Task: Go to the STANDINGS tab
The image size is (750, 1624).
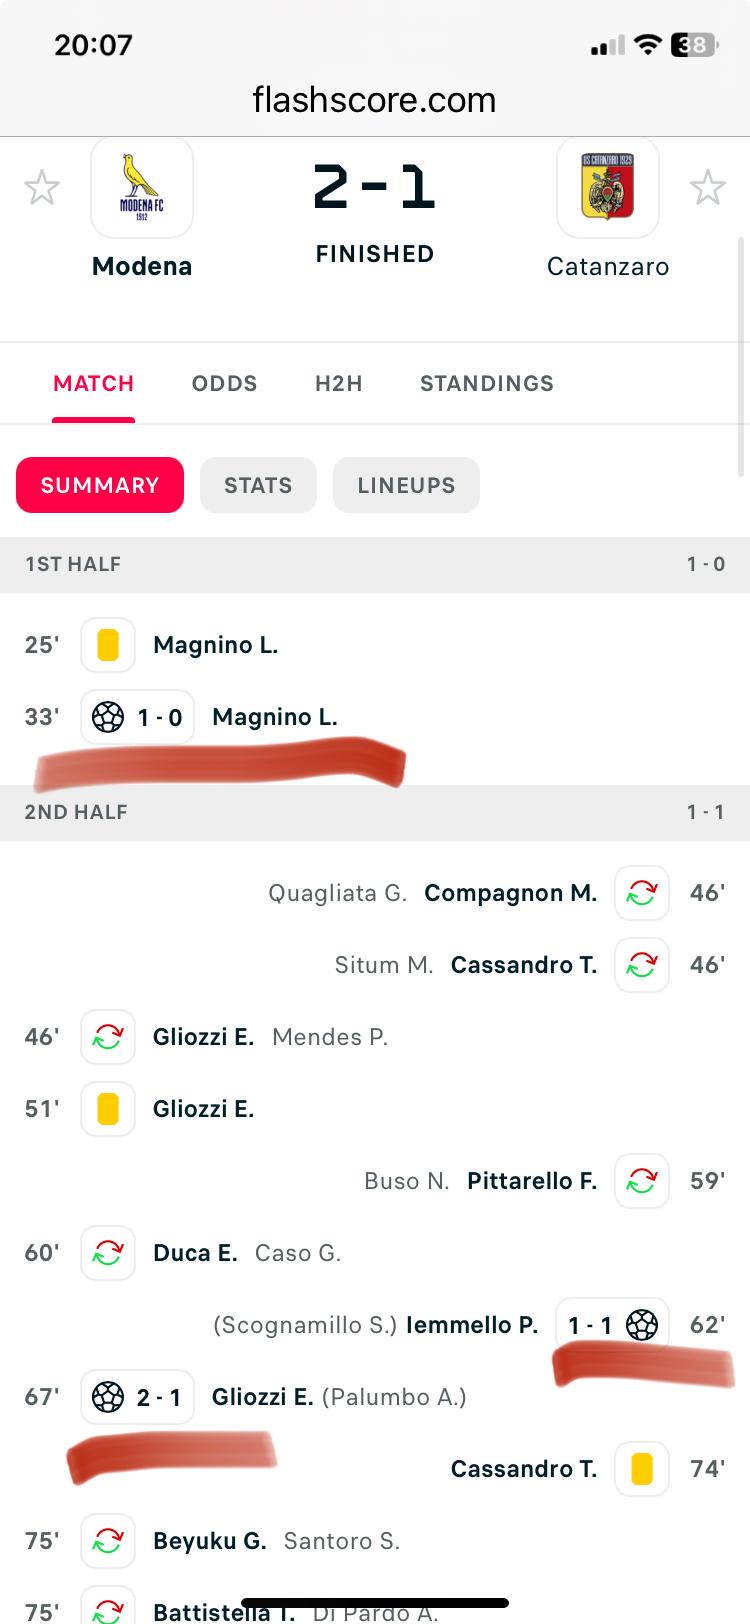Action: [x=487, y=384]
